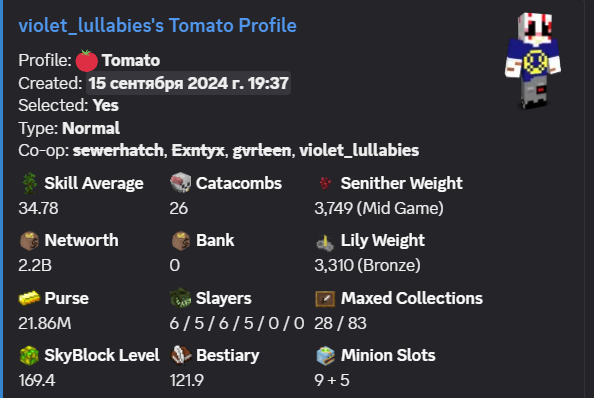Click the Skill Average plant icon
594x398 pixels.
pos(29,183)
